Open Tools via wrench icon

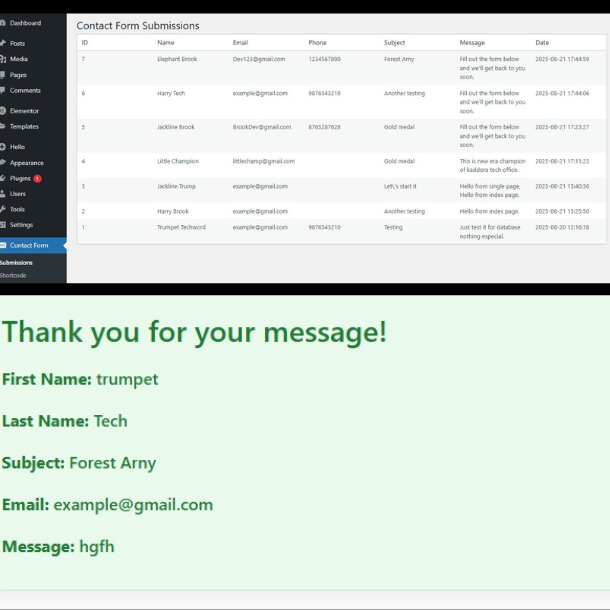click(4, 209)
